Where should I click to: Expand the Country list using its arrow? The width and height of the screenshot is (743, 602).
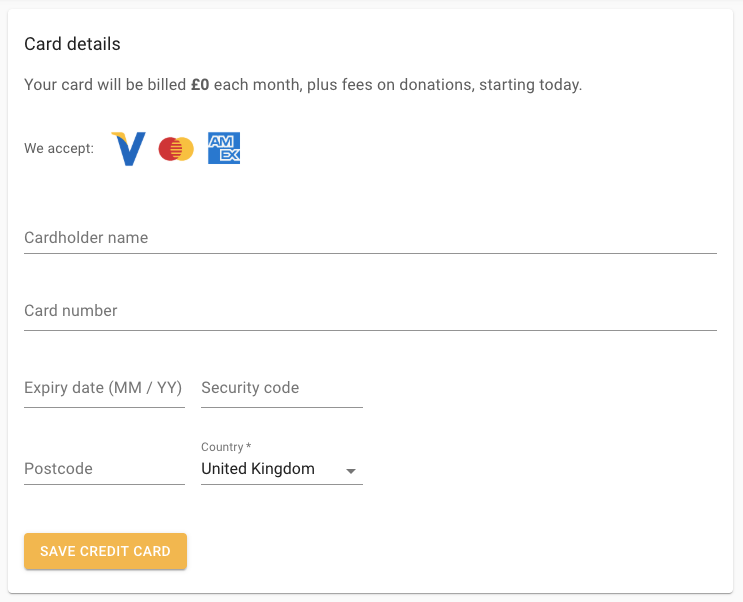point(351,470)
